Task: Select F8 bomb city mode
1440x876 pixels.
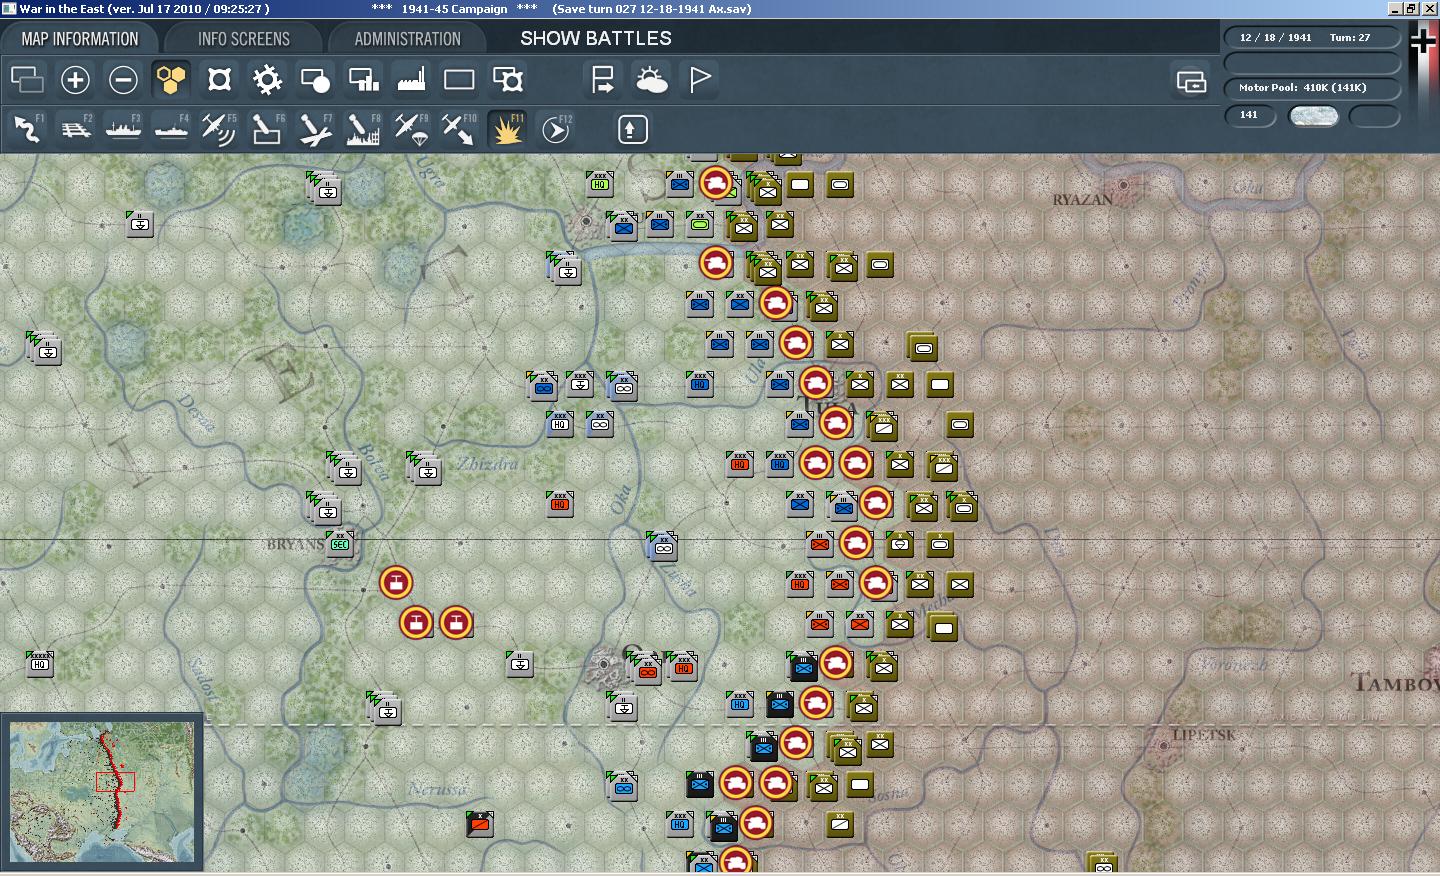Action: [363, 129]
